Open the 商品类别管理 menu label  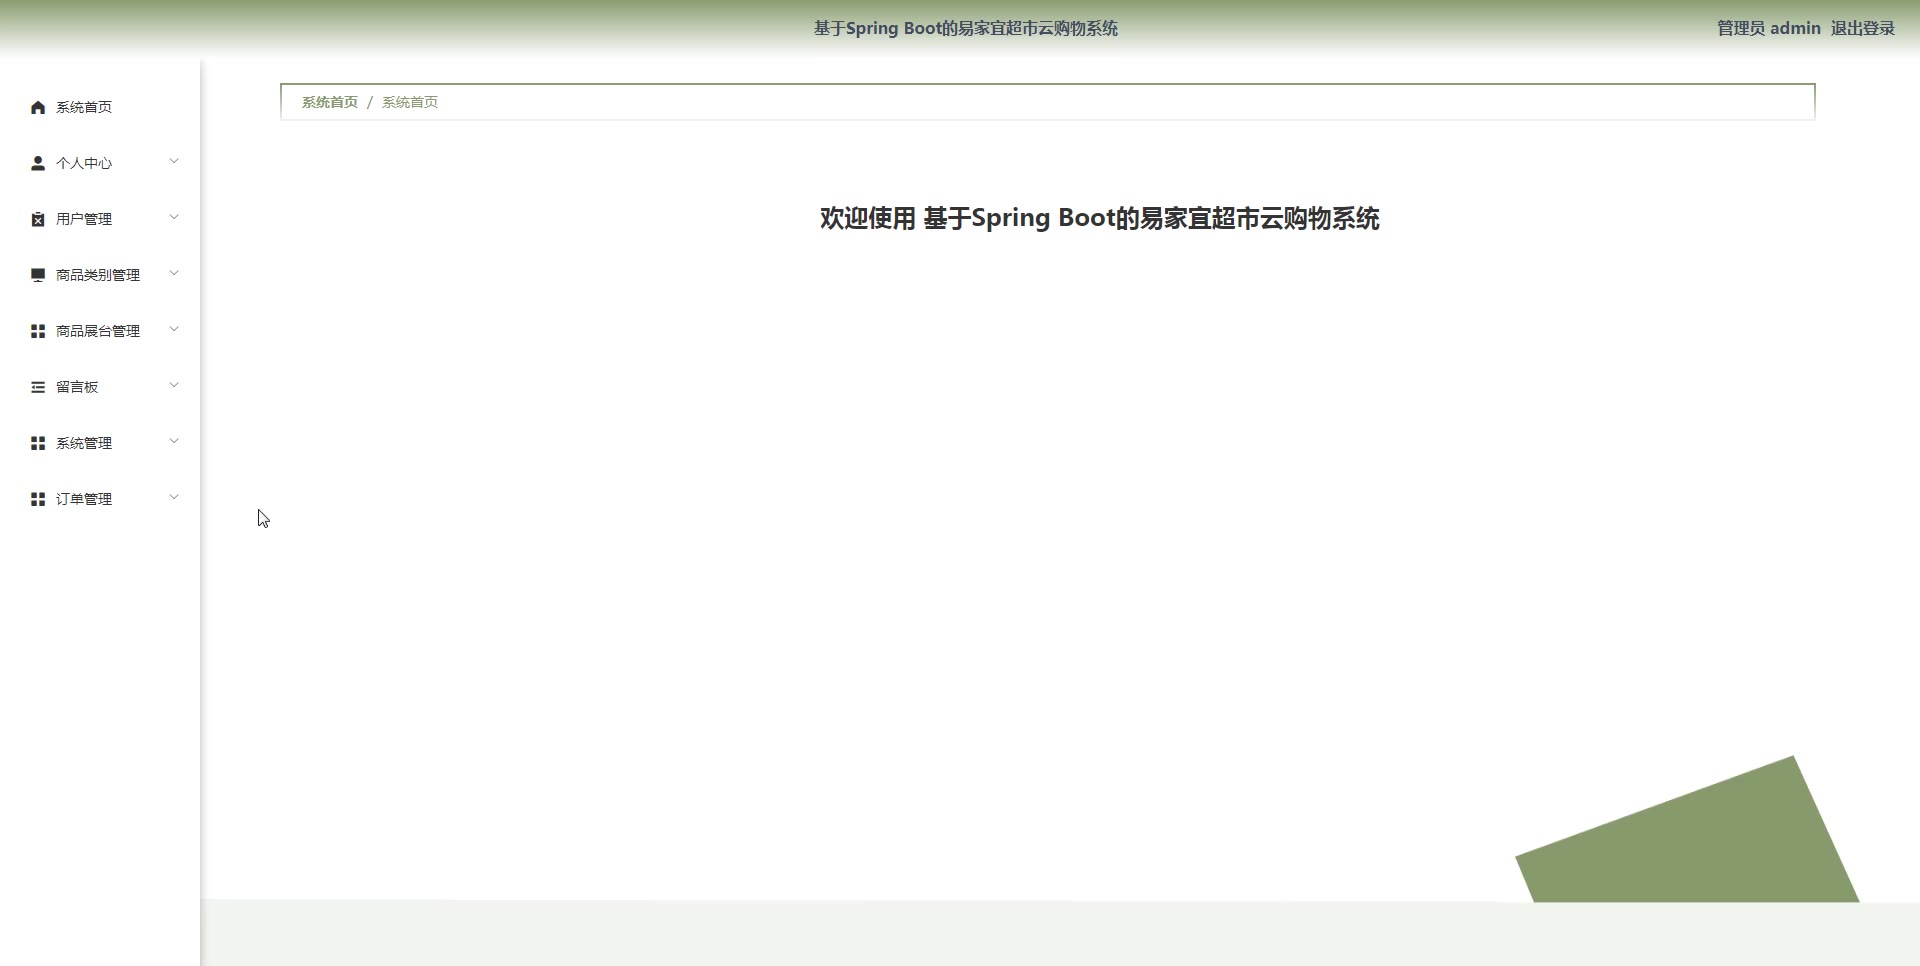click(98, 275)
